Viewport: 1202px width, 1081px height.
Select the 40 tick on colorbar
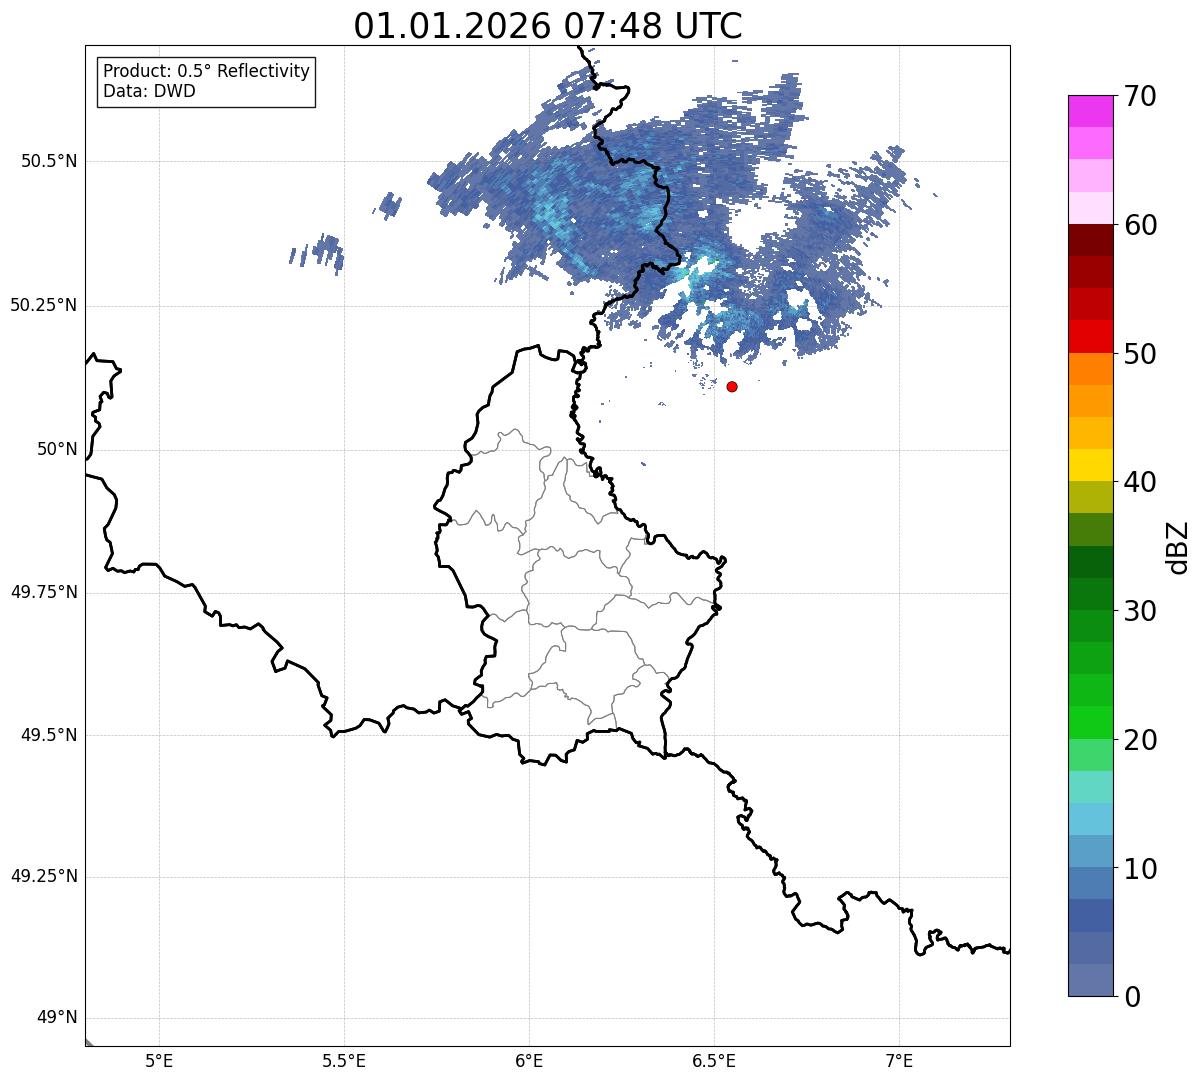coord(1140,482)
